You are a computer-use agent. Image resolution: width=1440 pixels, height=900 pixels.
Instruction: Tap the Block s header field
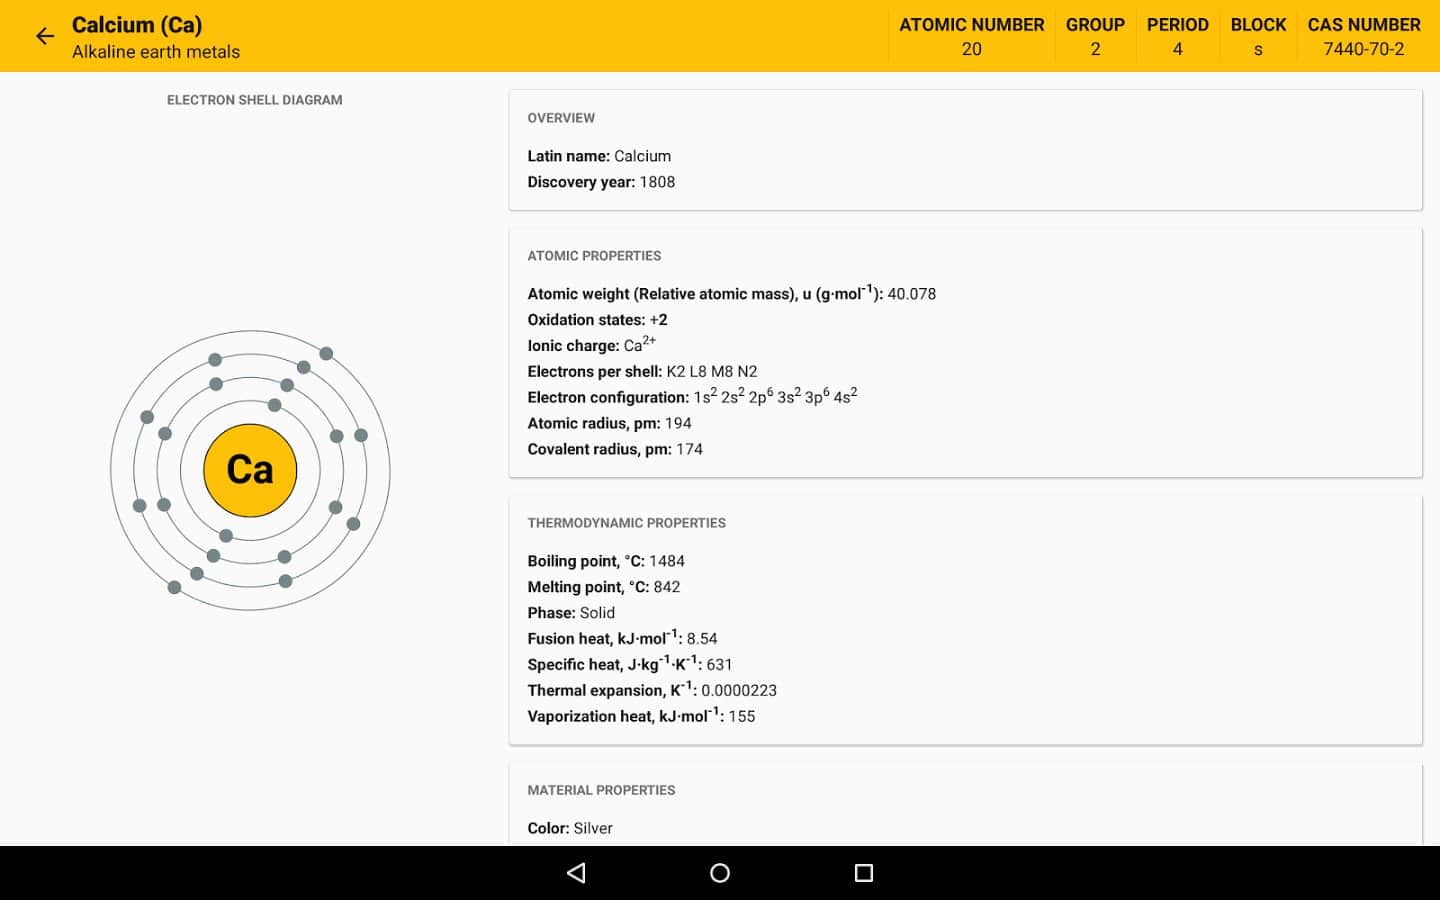1258,37
